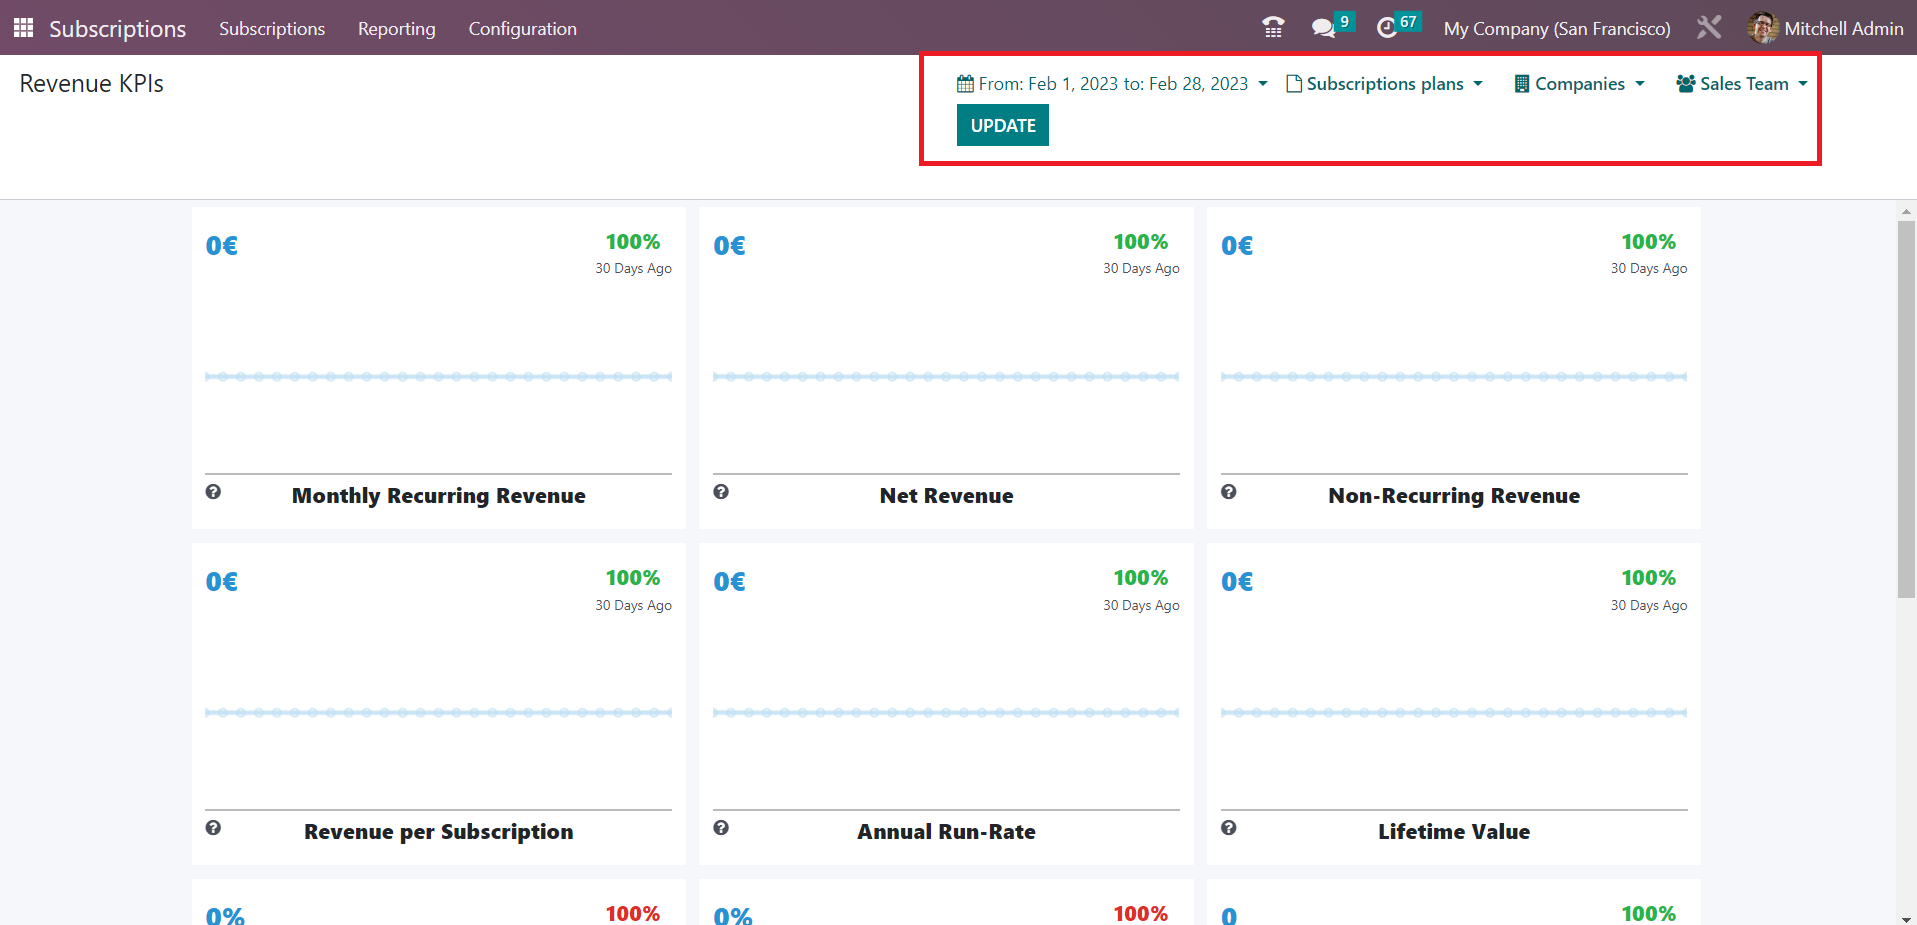This screenshot has height=925, width=1917.
Task: Click the building icon beside Companies
Action: click(1522, 84)
